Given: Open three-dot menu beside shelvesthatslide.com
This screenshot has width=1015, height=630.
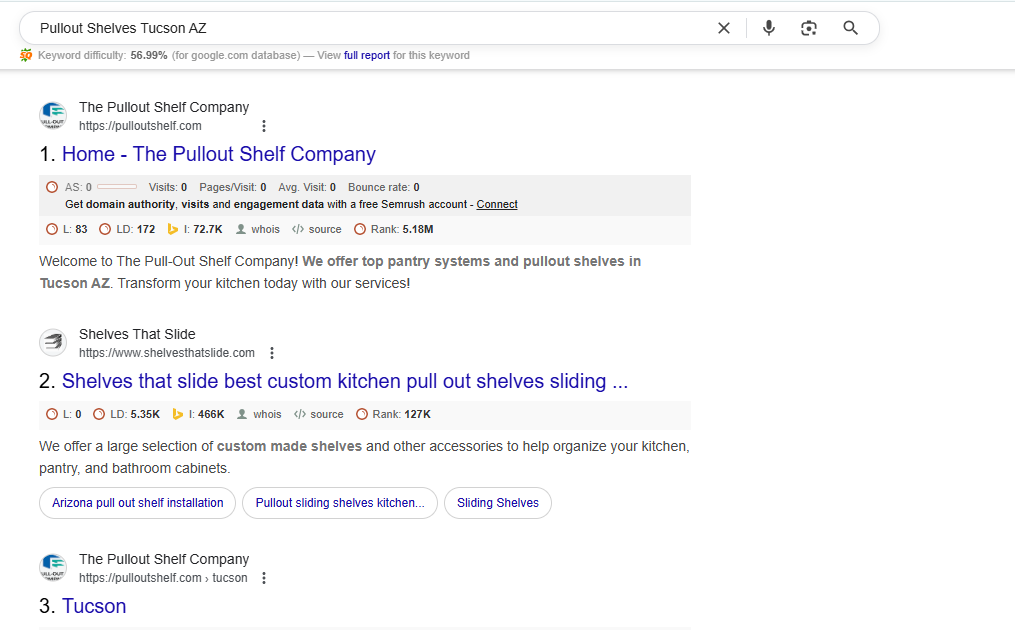Looking at the screenshot, I should click(x=272, y=353).
